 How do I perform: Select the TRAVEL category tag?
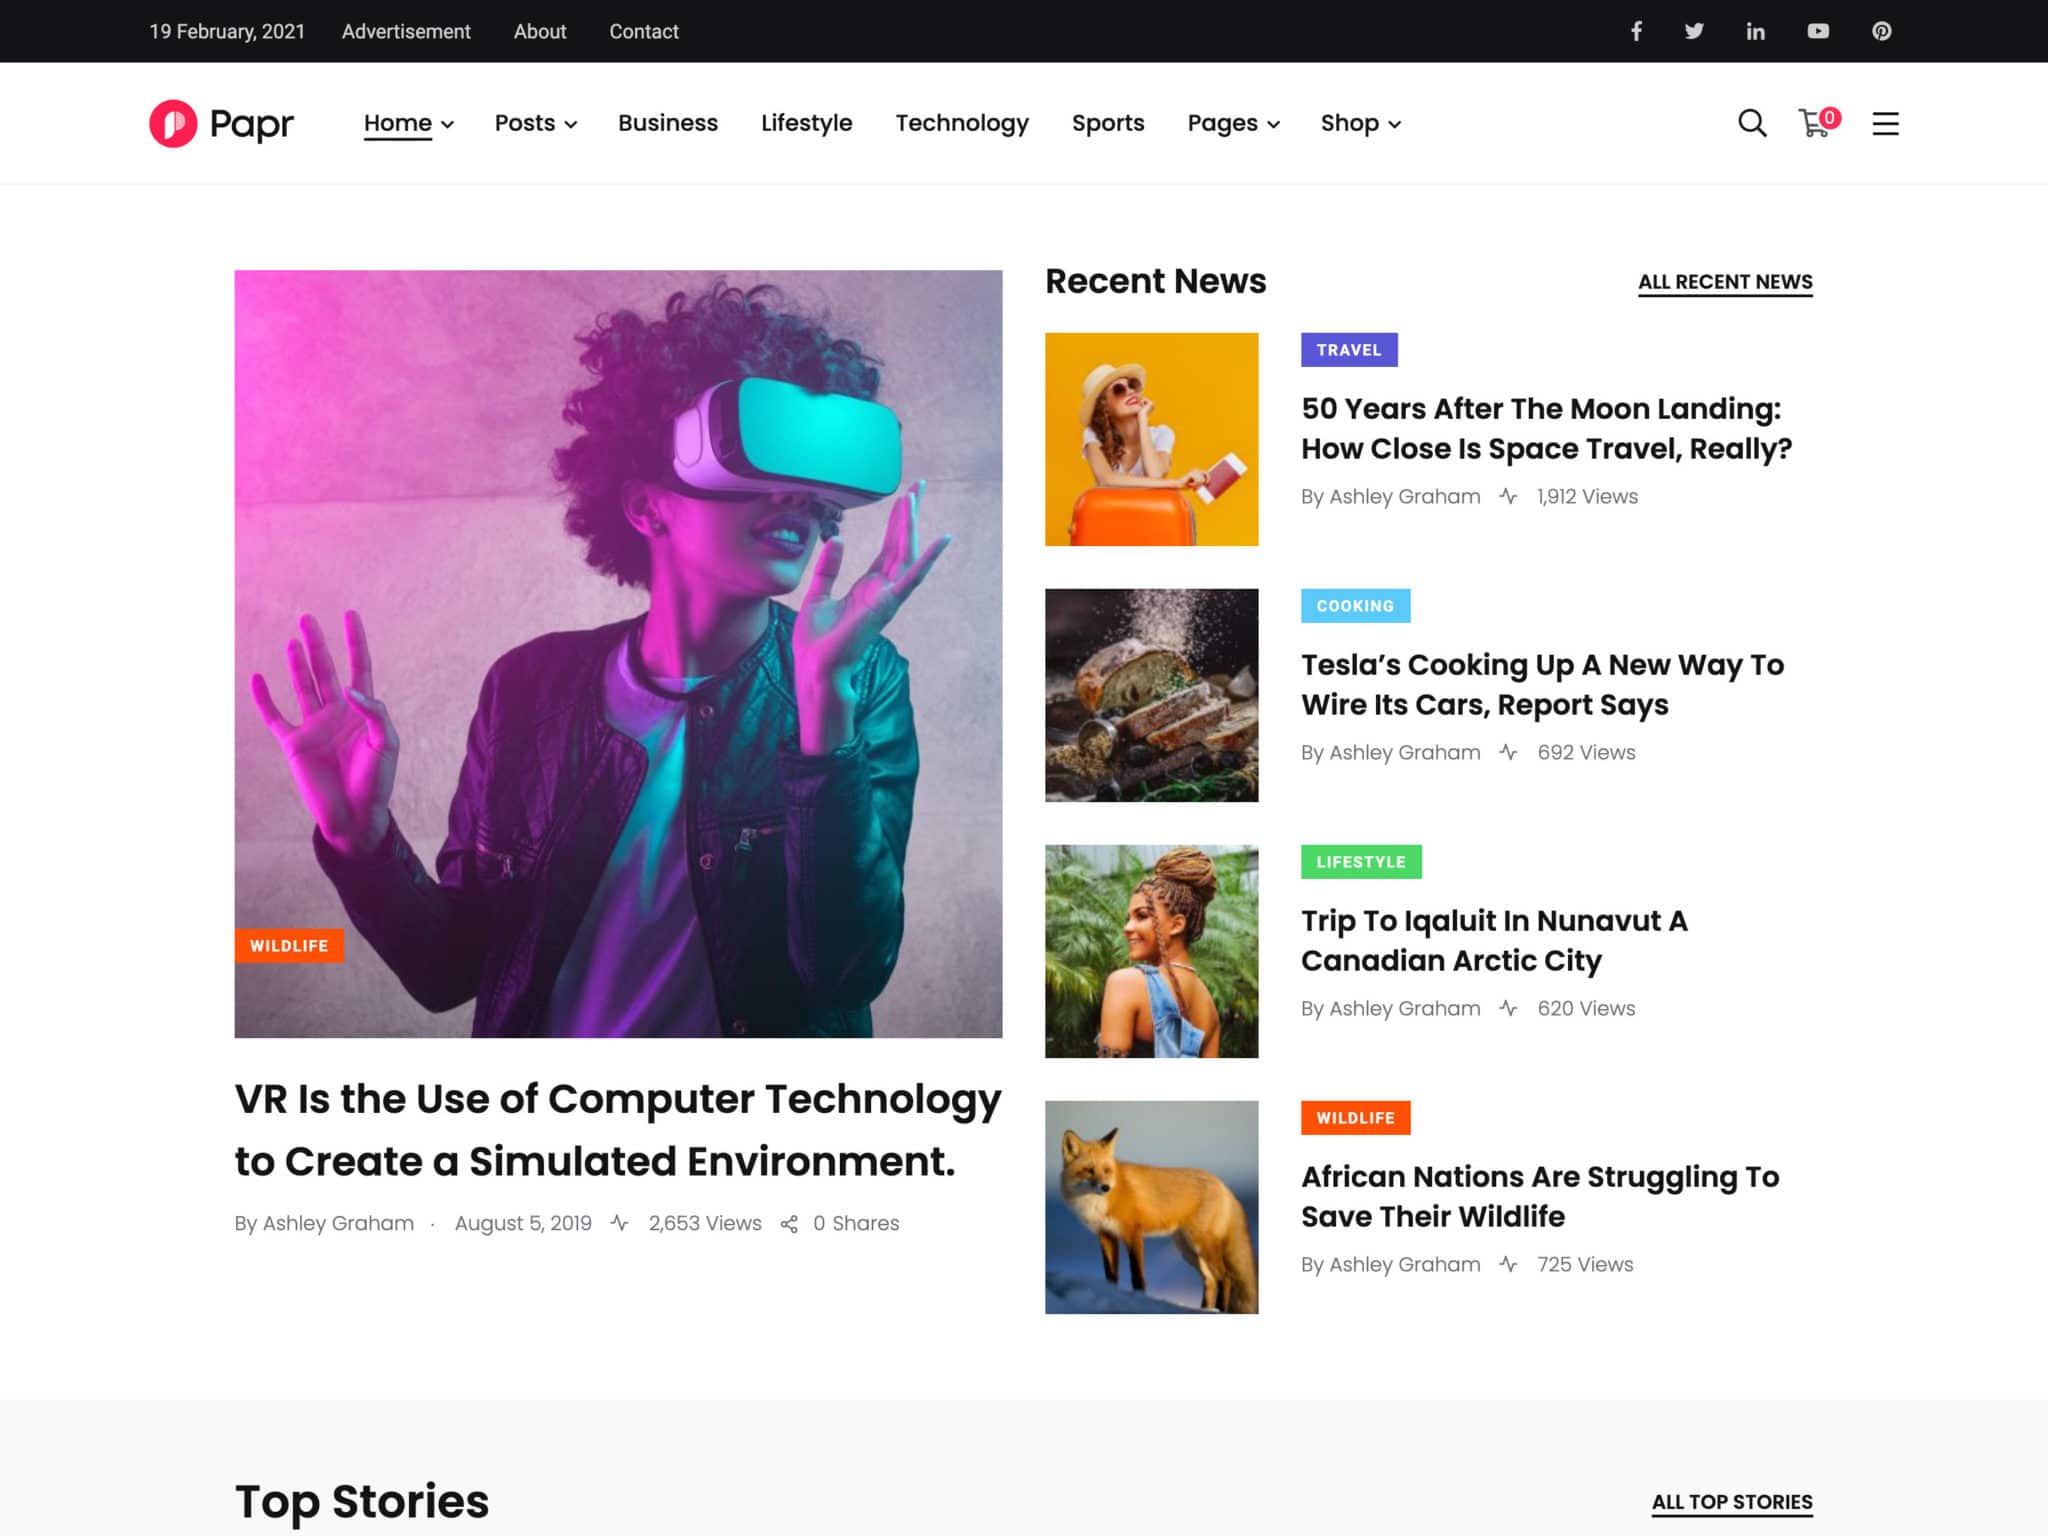coord(1349,350)
